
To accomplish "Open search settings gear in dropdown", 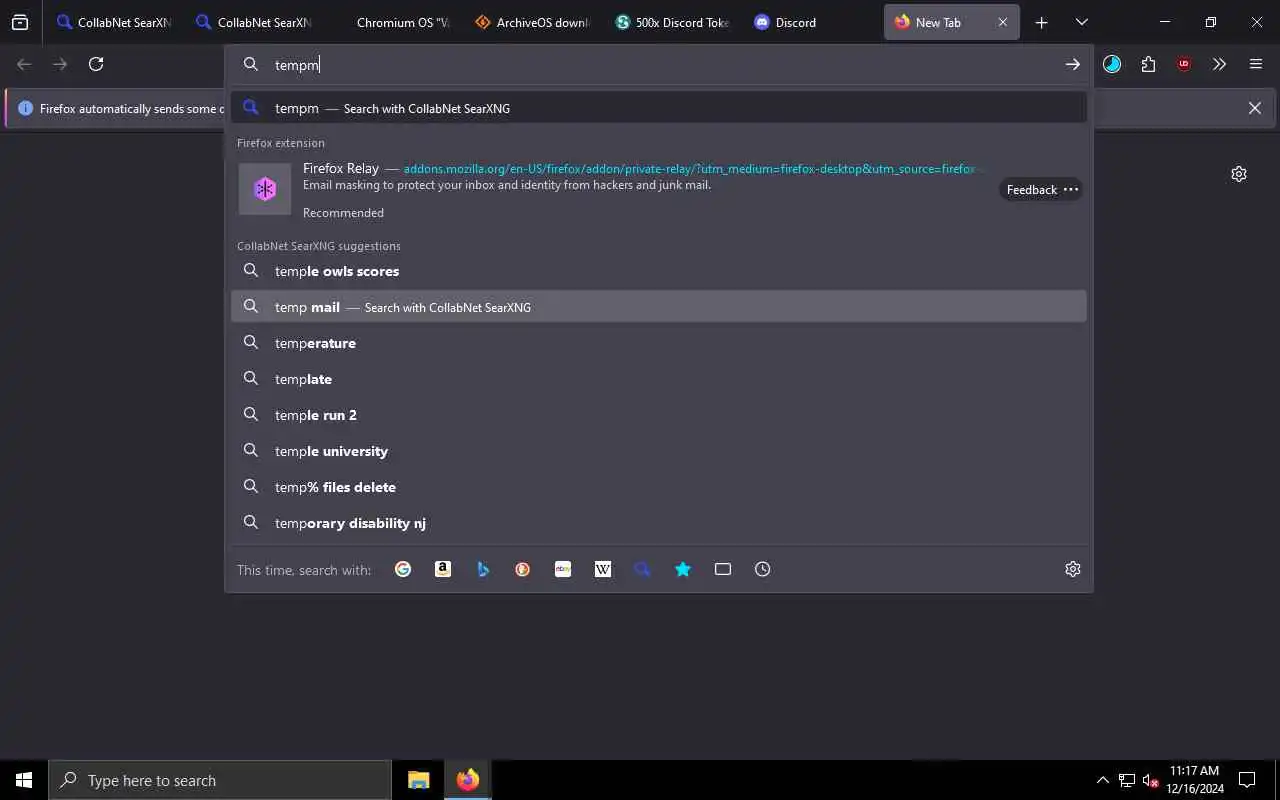I will click(x=1073, y=569).
